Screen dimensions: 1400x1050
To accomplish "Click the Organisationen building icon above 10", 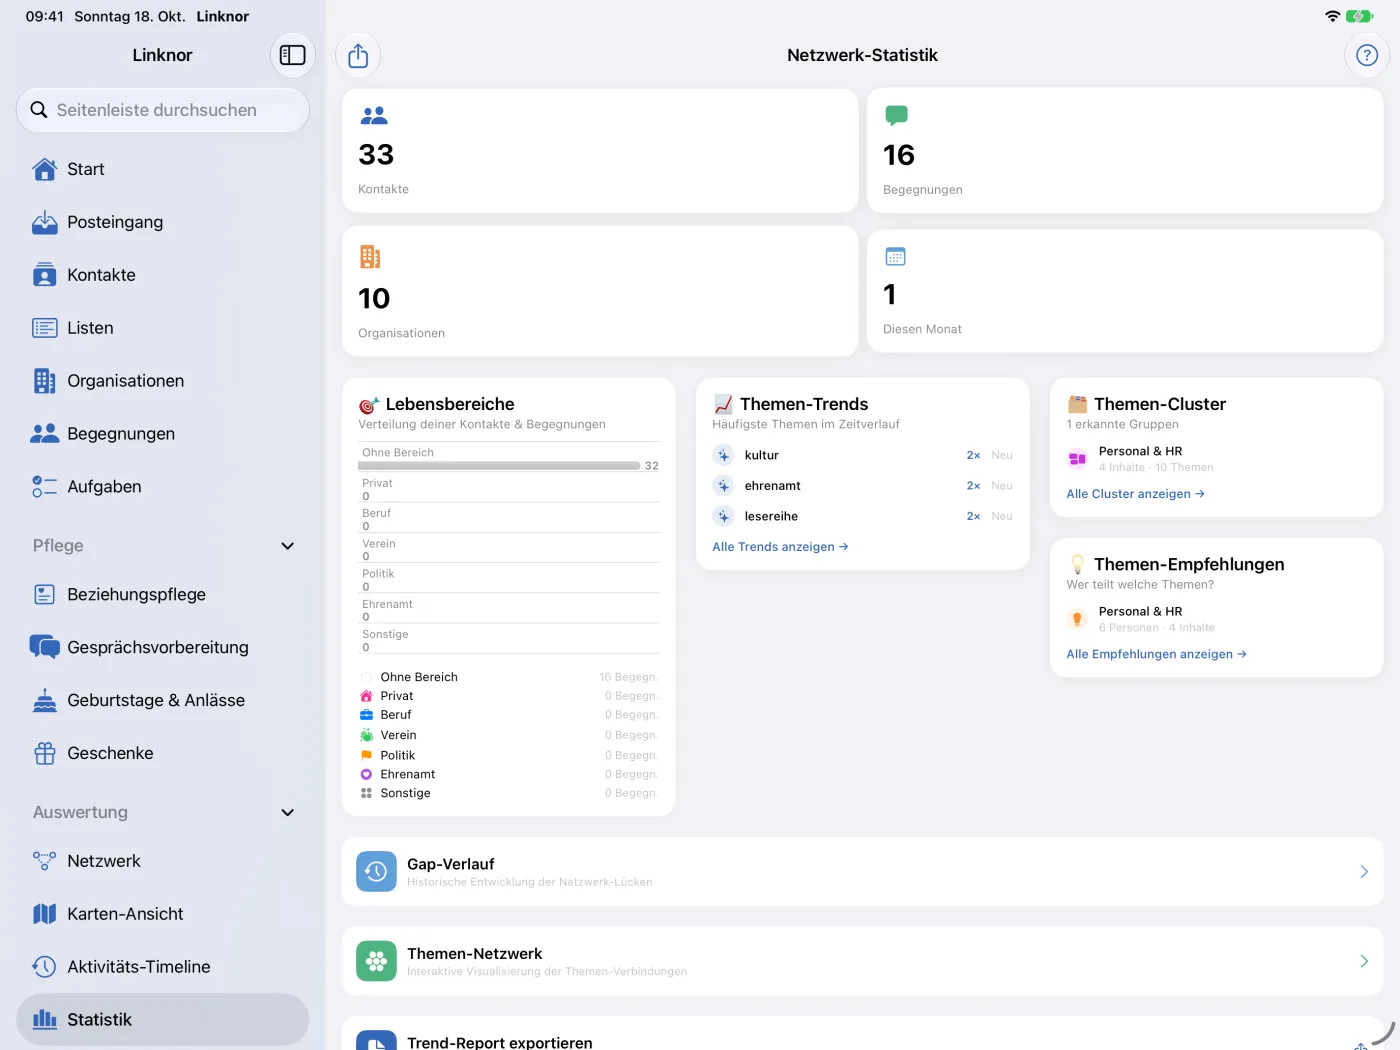I will 370,257.
